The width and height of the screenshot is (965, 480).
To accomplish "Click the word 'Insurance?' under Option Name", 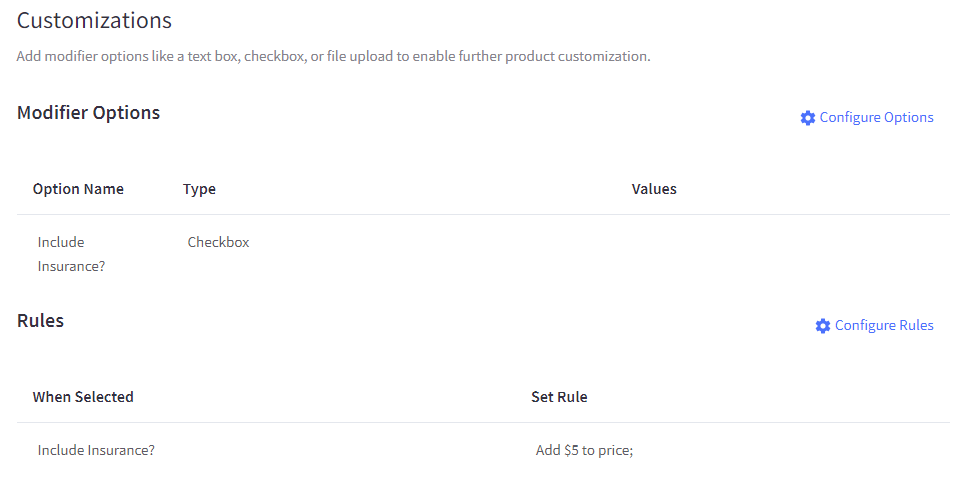I will point(71,267).
